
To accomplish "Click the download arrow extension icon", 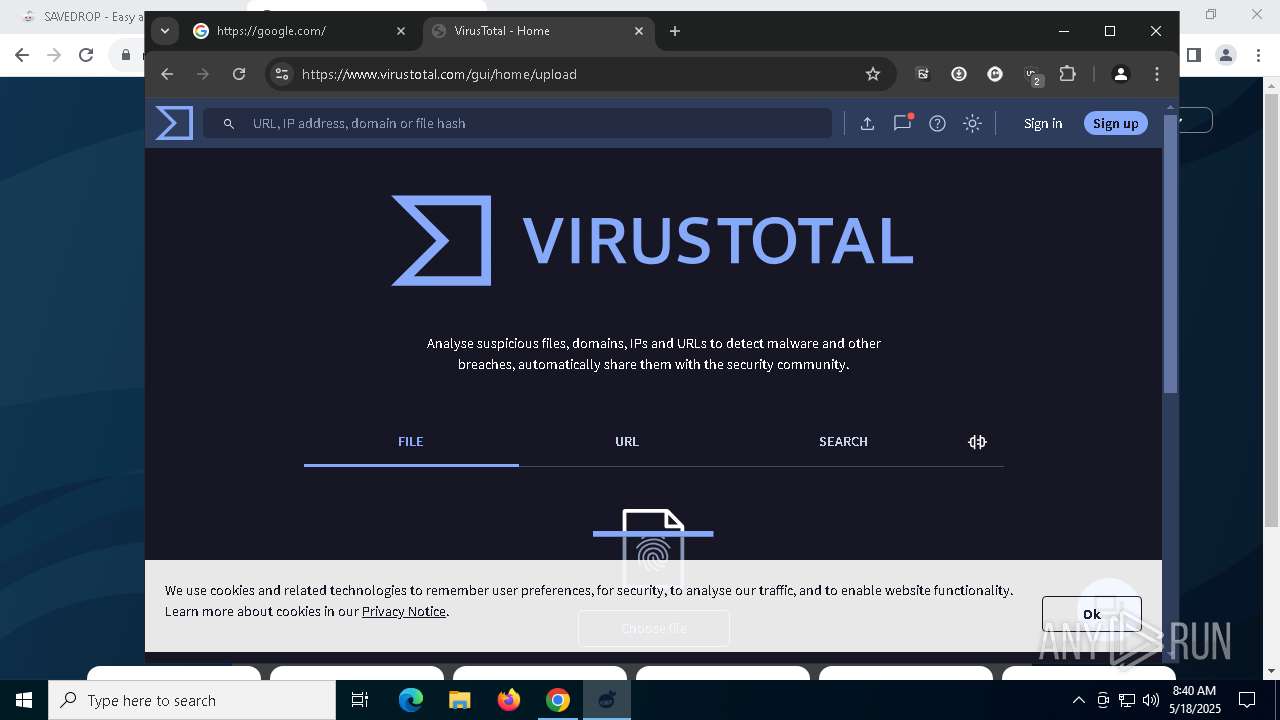I will click(x=959, y=74).
